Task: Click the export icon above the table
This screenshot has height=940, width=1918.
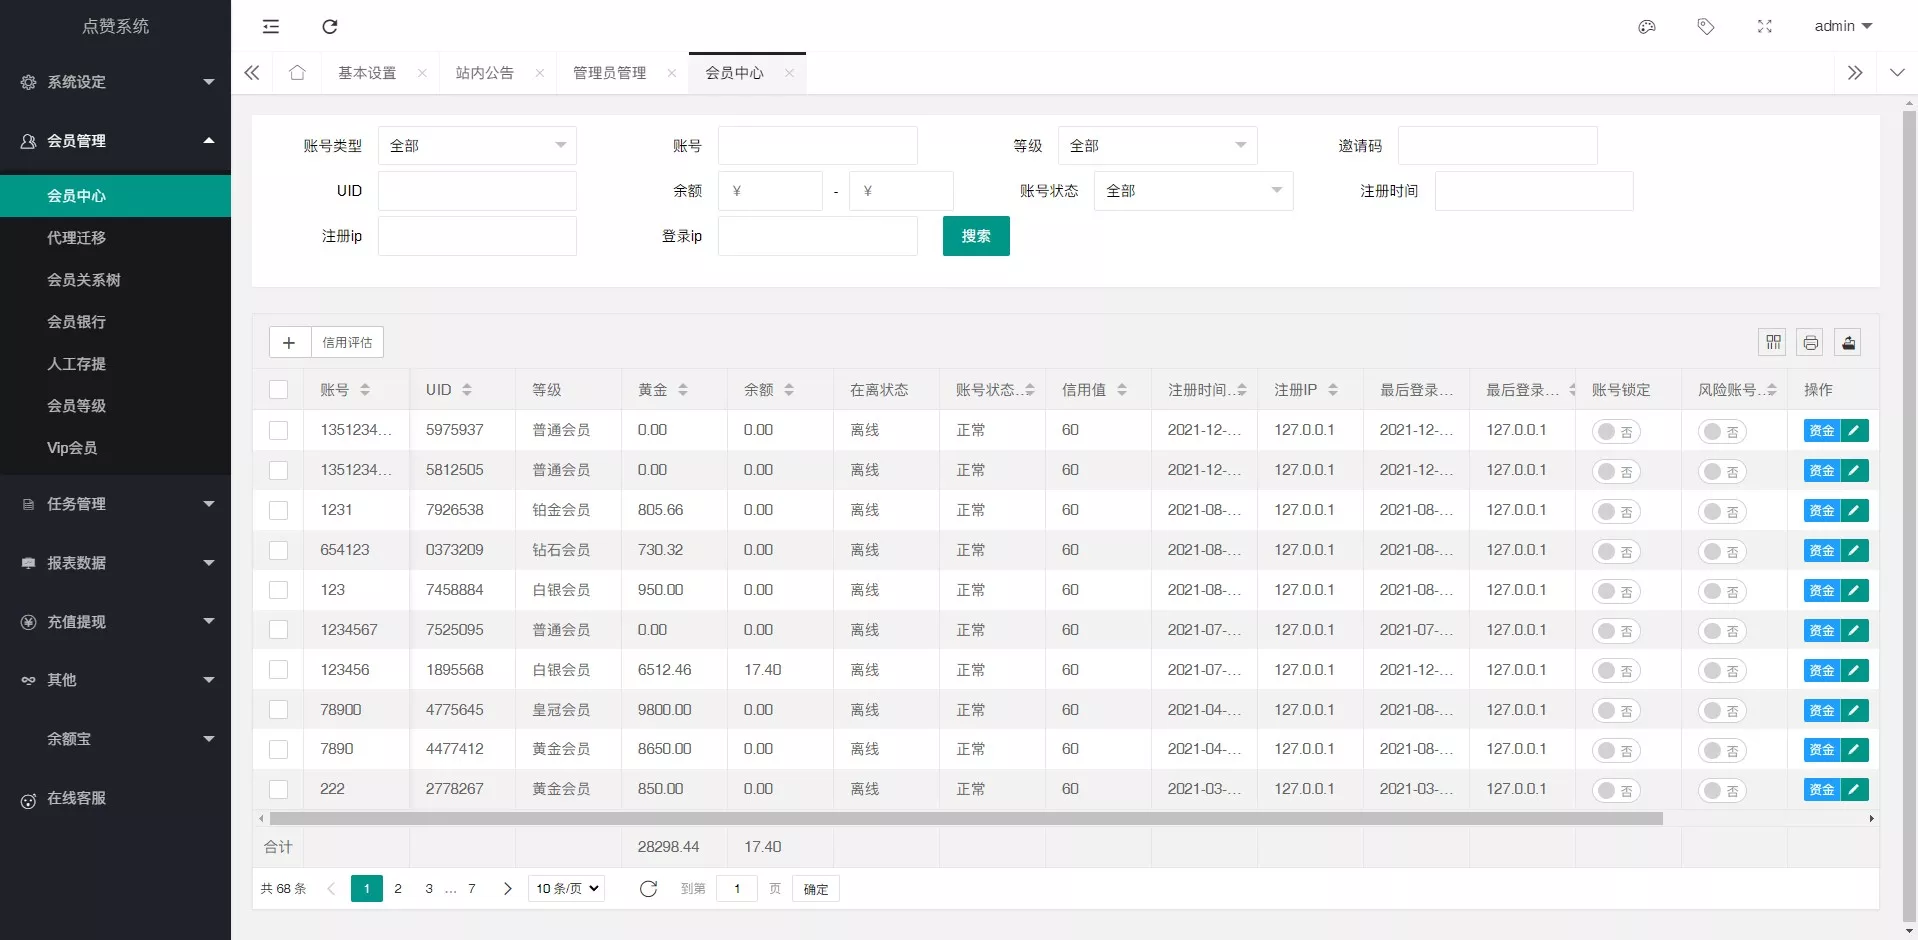Action: coord(1848,343)
